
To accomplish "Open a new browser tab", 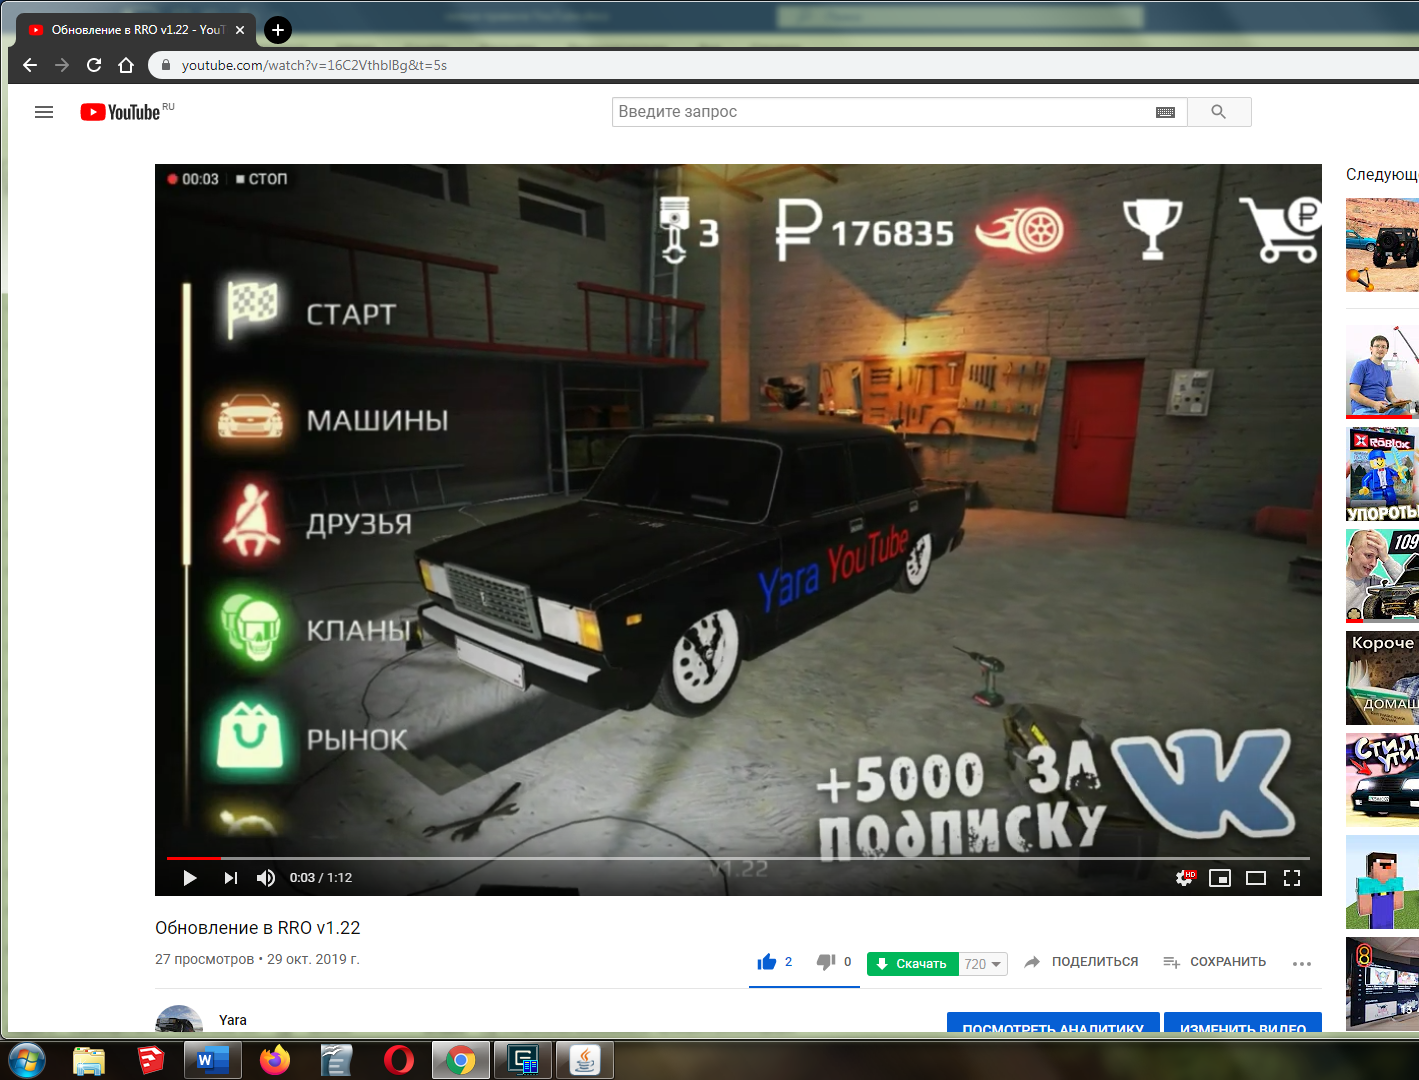I will pos(278,30).
